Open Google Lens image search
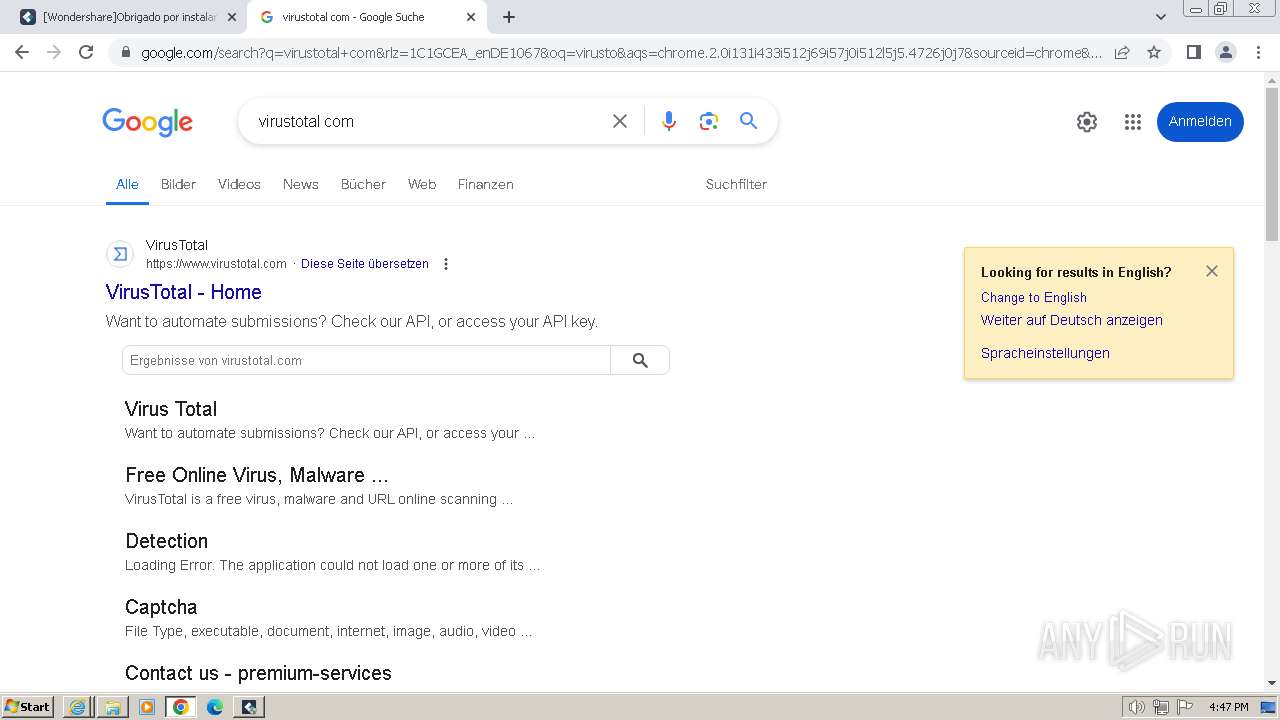 pos(709,121)
